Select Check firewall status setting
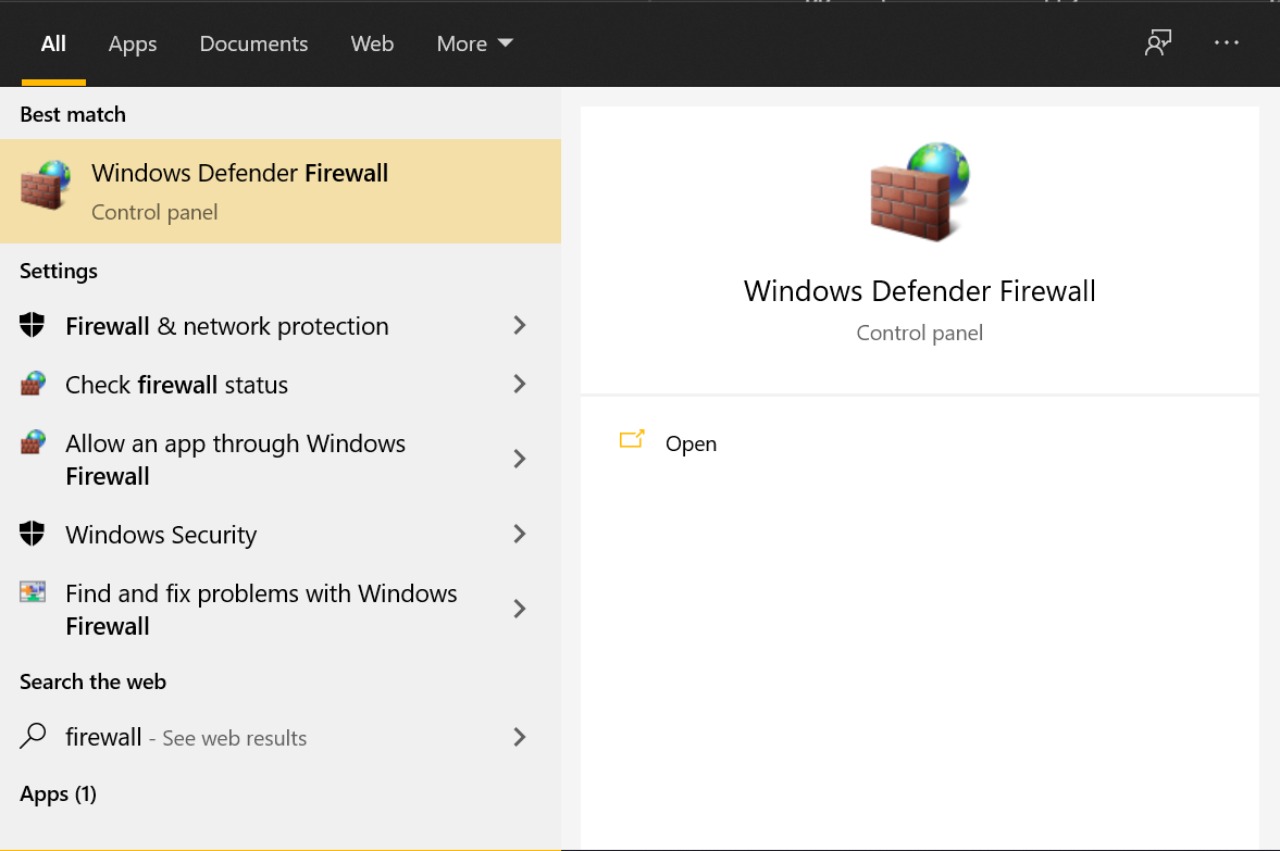 pos(280,385)
